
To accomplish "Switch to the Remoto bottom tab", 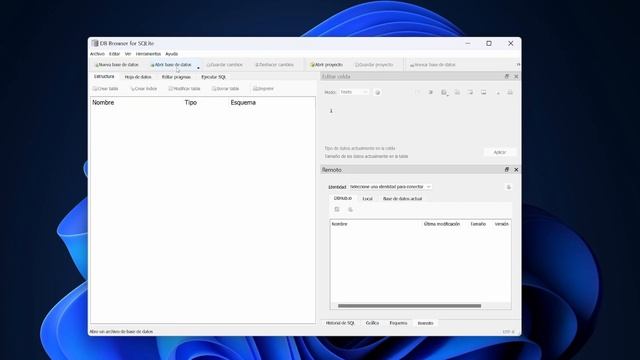I will 425,323.
